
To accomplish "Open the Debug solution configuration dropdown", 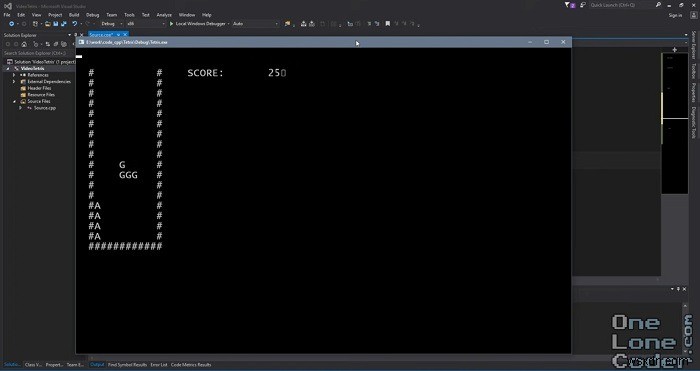I will pos(111,24).
